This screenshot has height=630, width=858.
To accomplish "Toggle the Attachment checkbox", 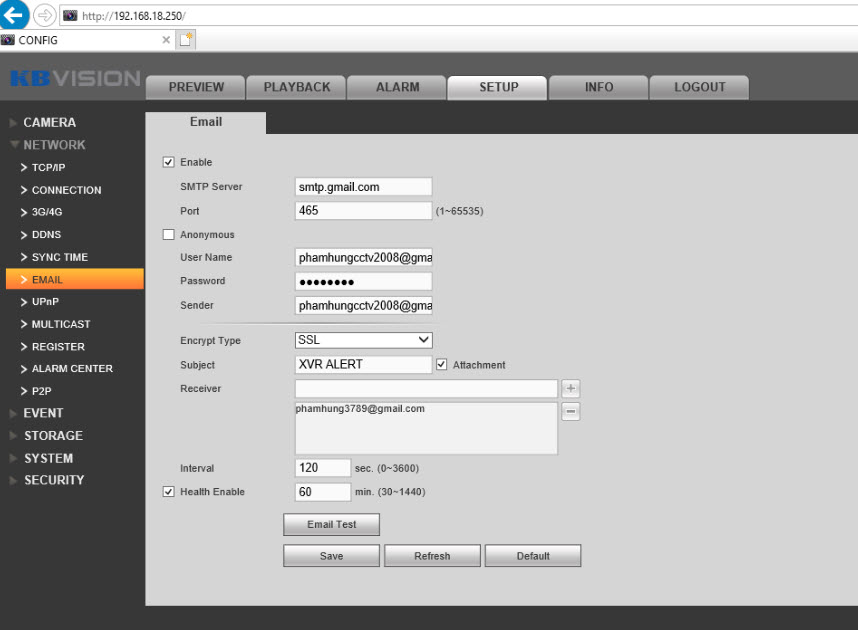I will coord(441,365).
